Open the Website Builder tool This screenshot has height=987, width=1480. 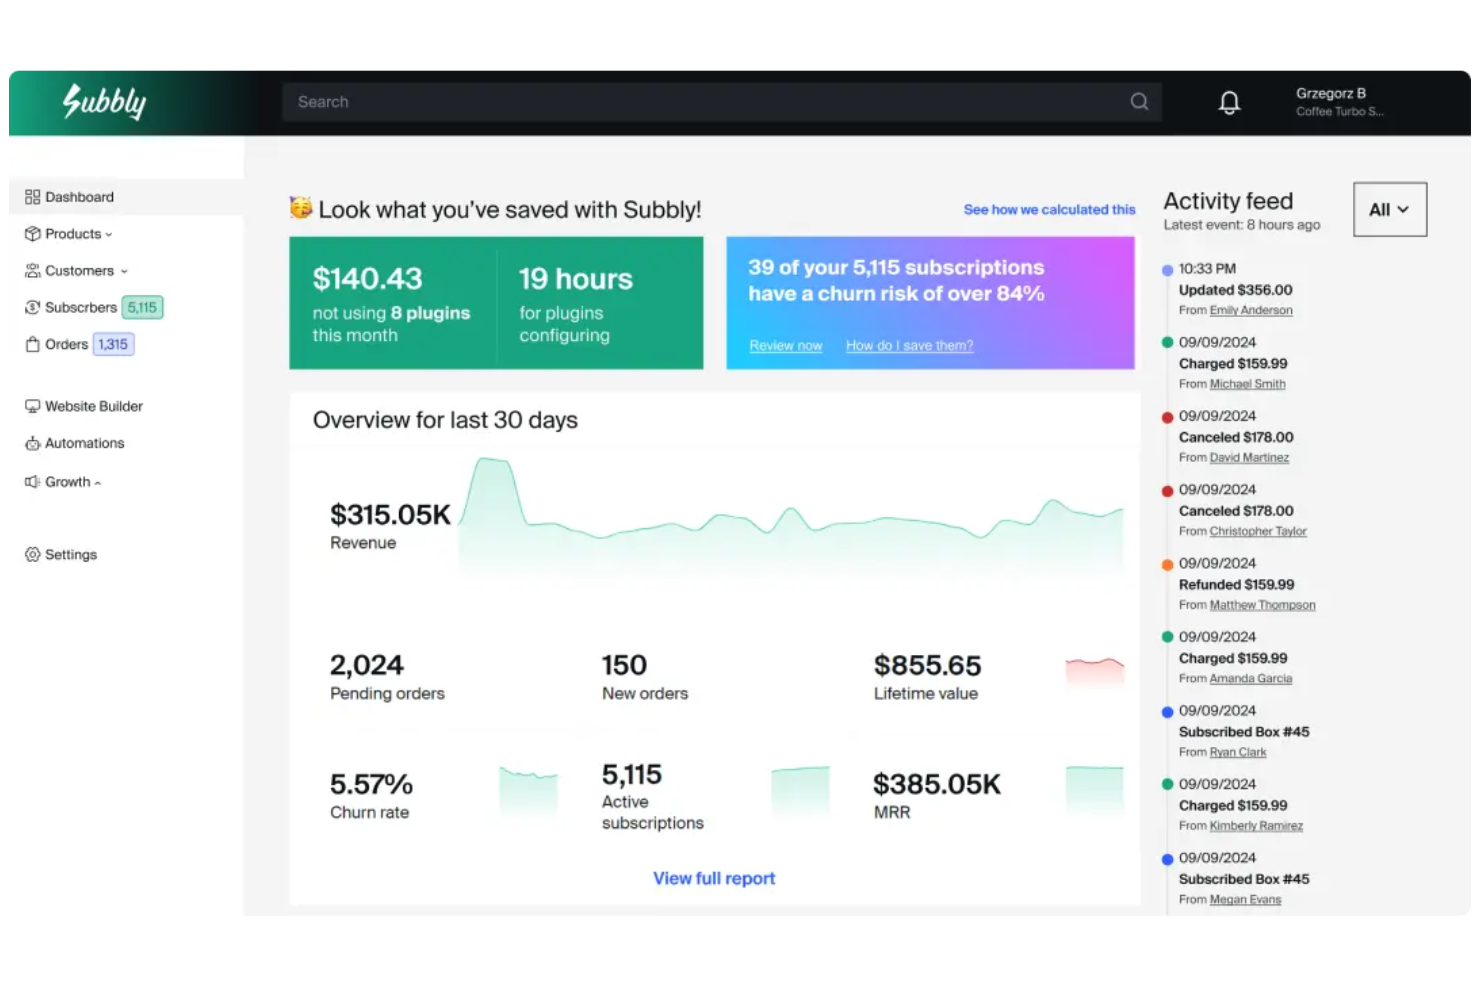(x=94, y=406)
